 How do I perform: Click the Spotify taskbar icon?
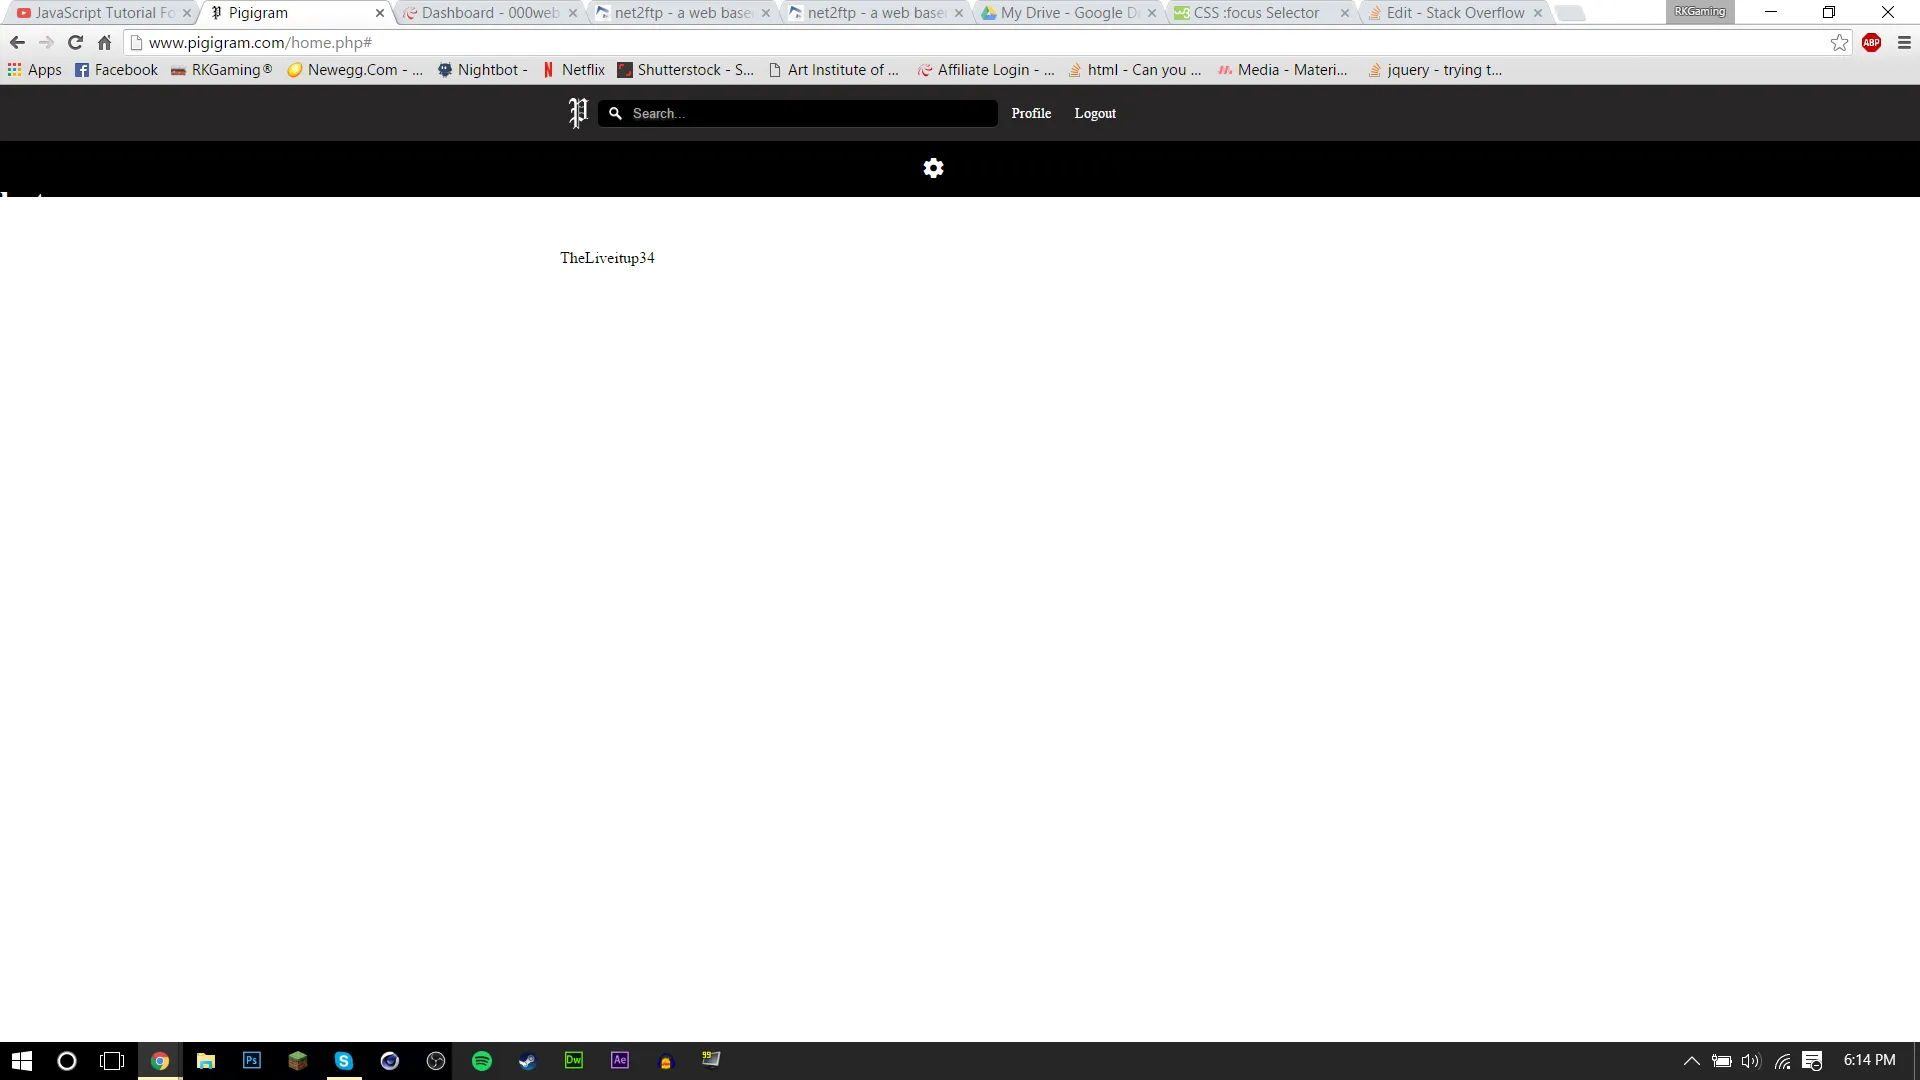[481, 1060]
